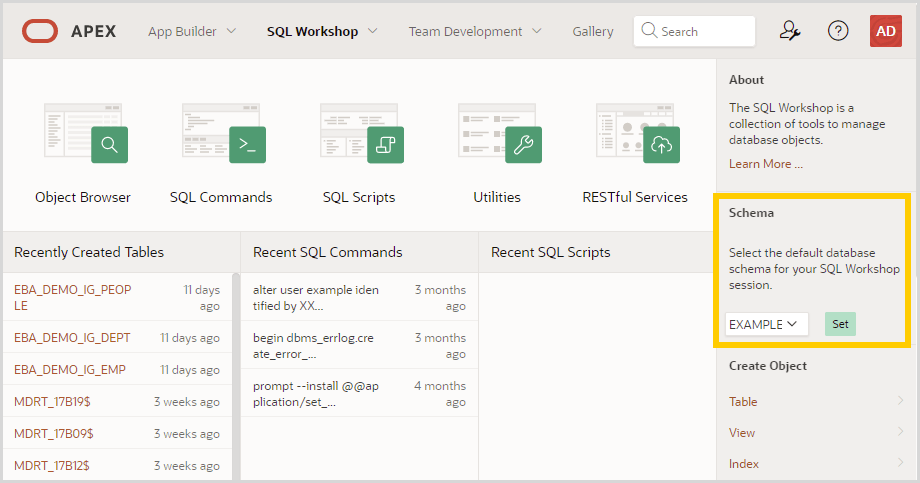Click the '11 days ago' text beside EBA_DEMO_IG_DEPT

click(x=190, y=338)
